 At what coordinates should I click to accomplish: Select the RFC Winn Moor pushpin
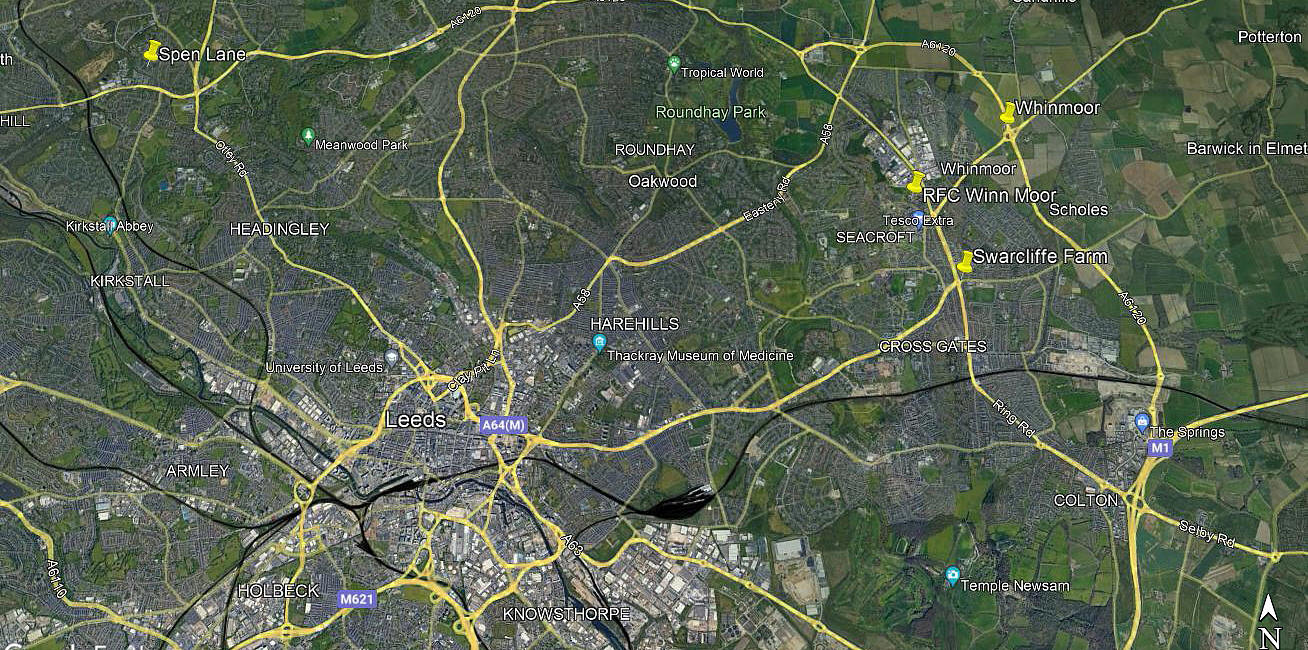pos(916,182)
